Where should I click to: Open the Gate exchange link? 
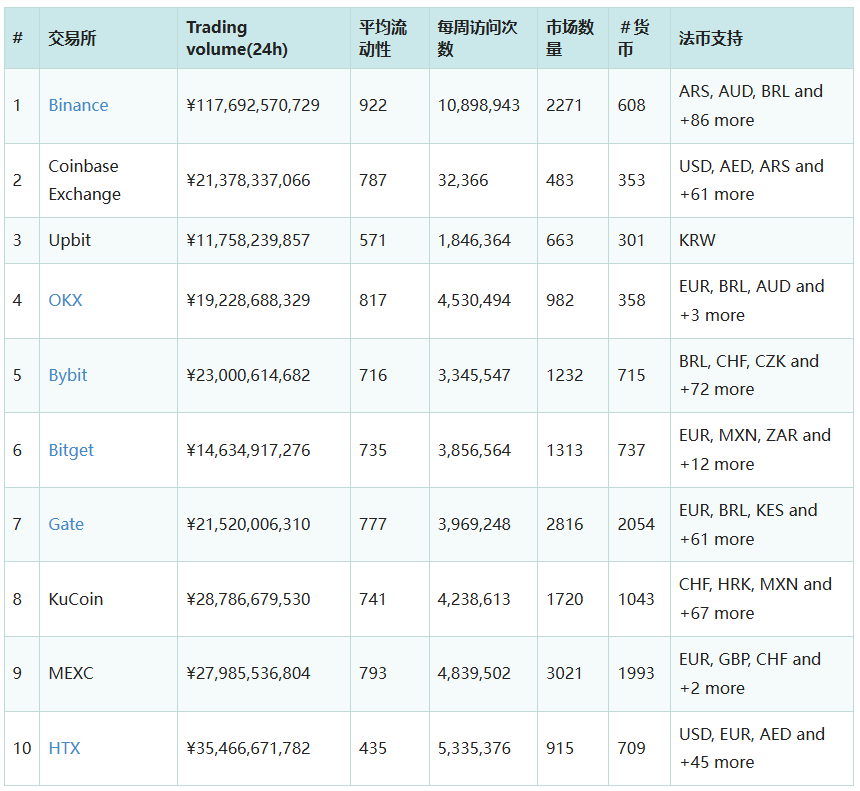point(66,524)
